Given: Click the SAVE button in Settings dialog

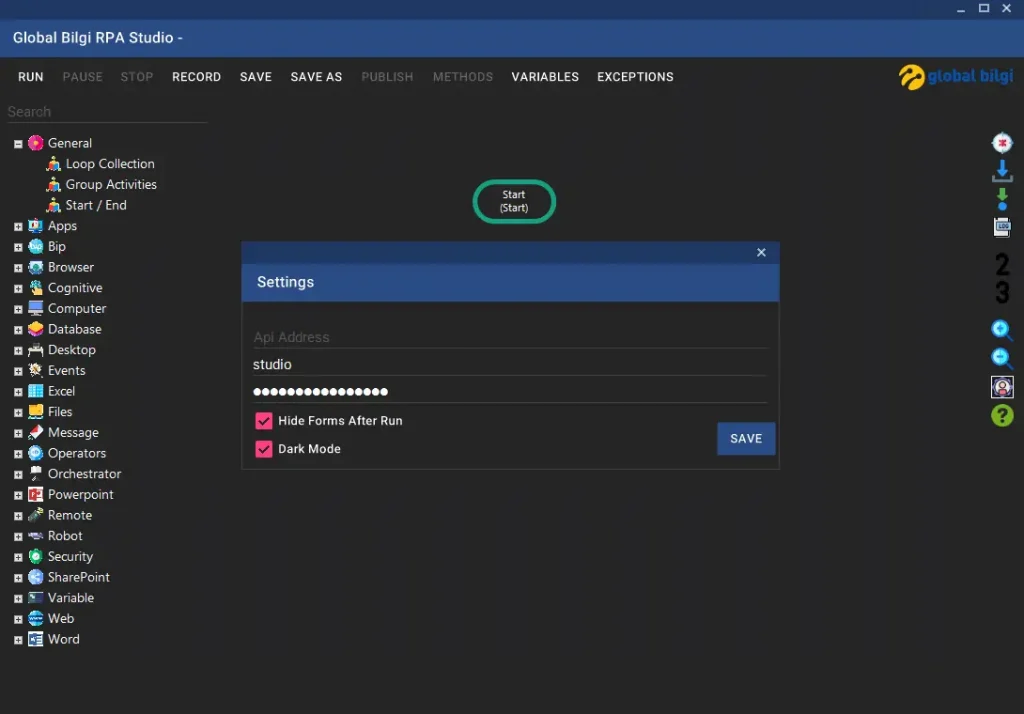Looking at the screenshot, I should pyautogui.click(x=746, y=438).
